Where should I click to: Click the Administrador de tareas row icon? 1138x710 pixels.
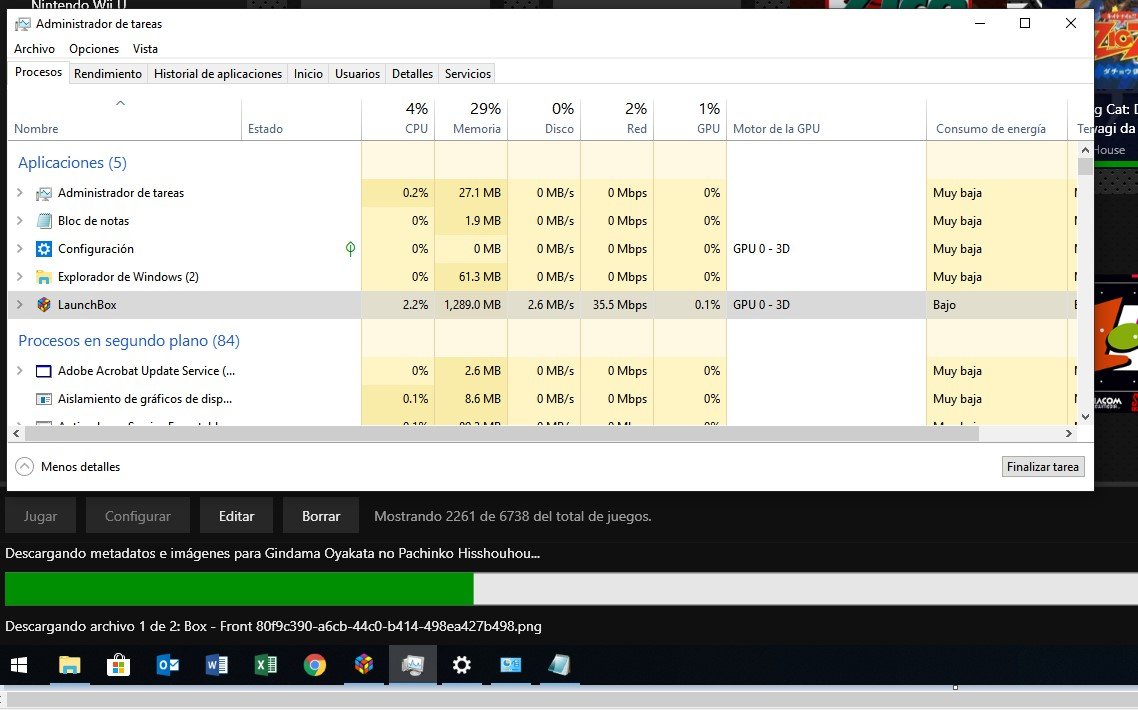click(x=44, y=193)
